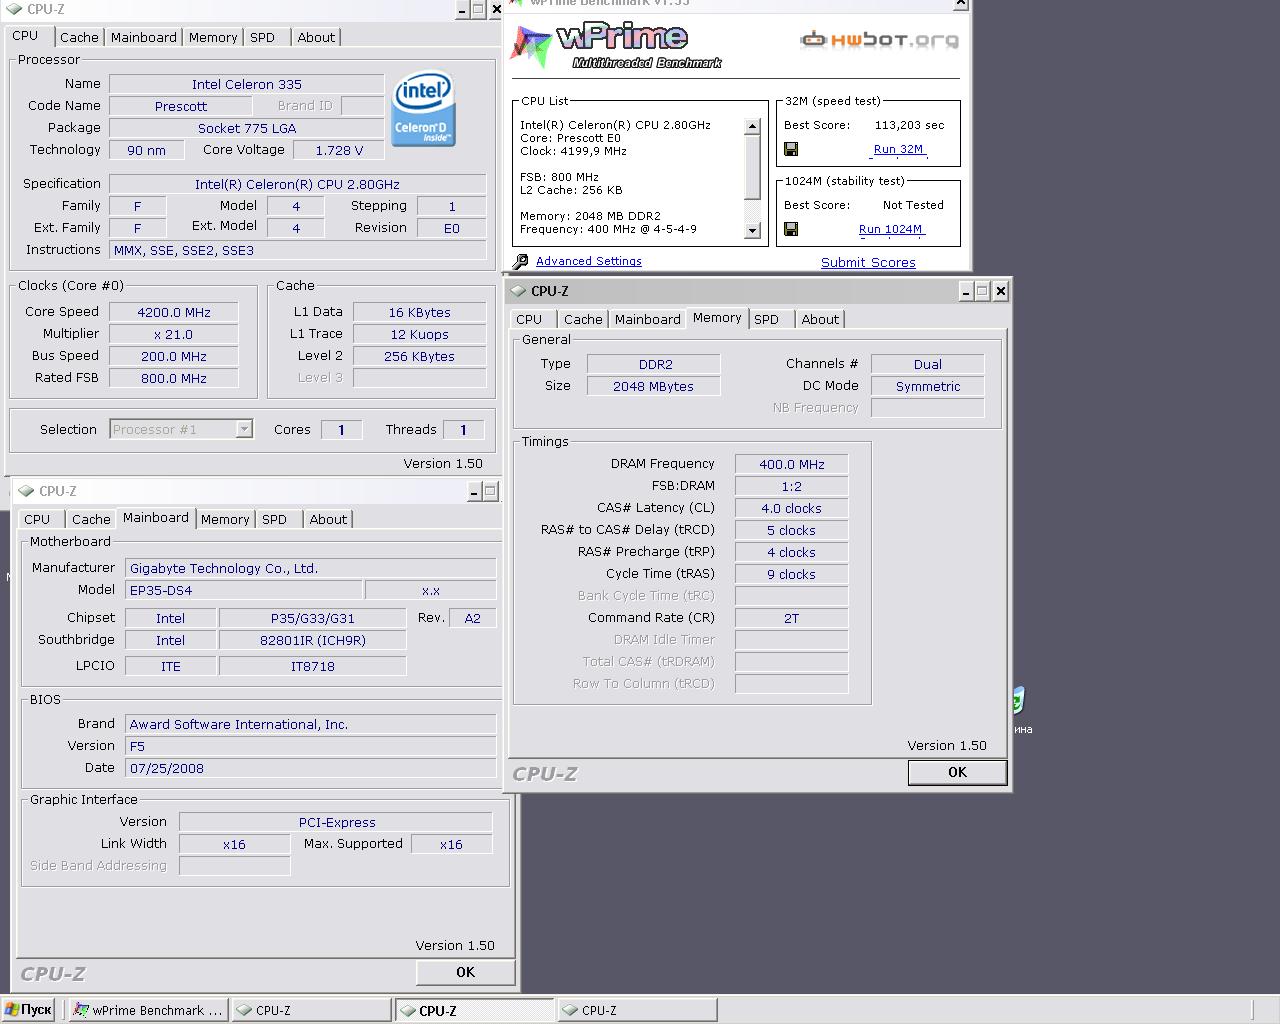
Task: Click the CPU-Z Memory window title icon
Action: pos(517,291)
